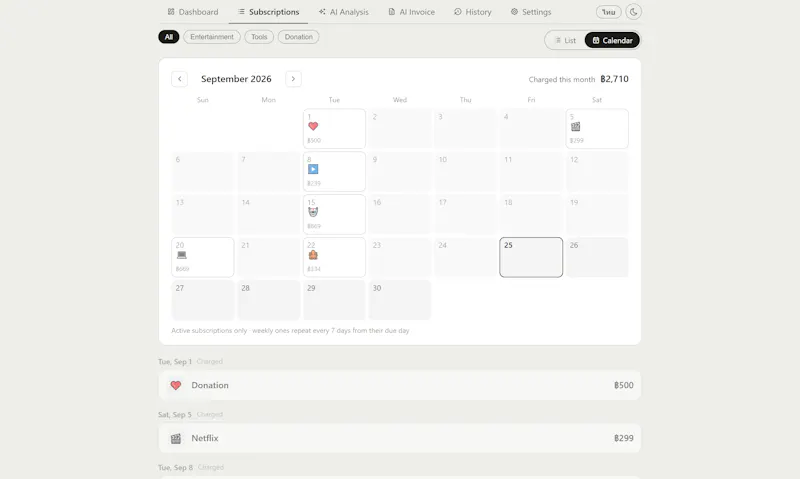Open the Dashboard tab
The width and height of the screenshot is (800, 479).
point(193,12)
